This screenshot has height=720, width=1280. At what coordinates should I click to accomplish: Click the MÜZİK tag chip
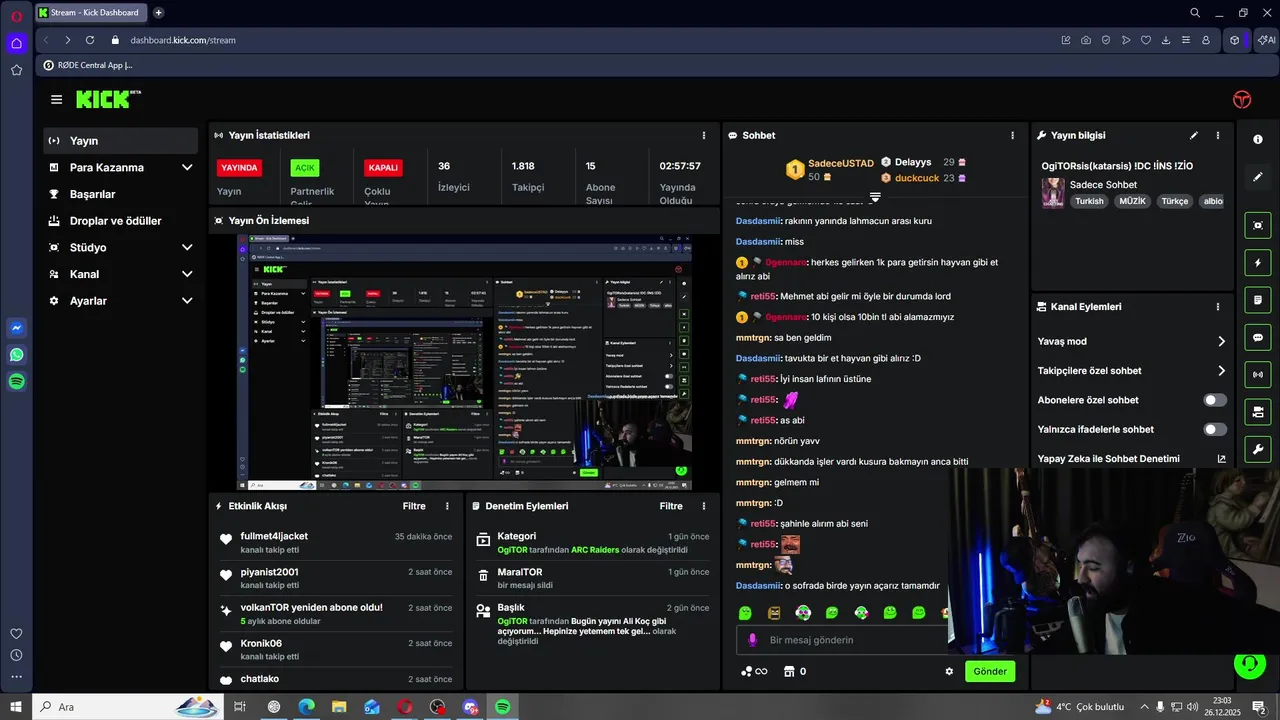click(x=1132, y=201)
